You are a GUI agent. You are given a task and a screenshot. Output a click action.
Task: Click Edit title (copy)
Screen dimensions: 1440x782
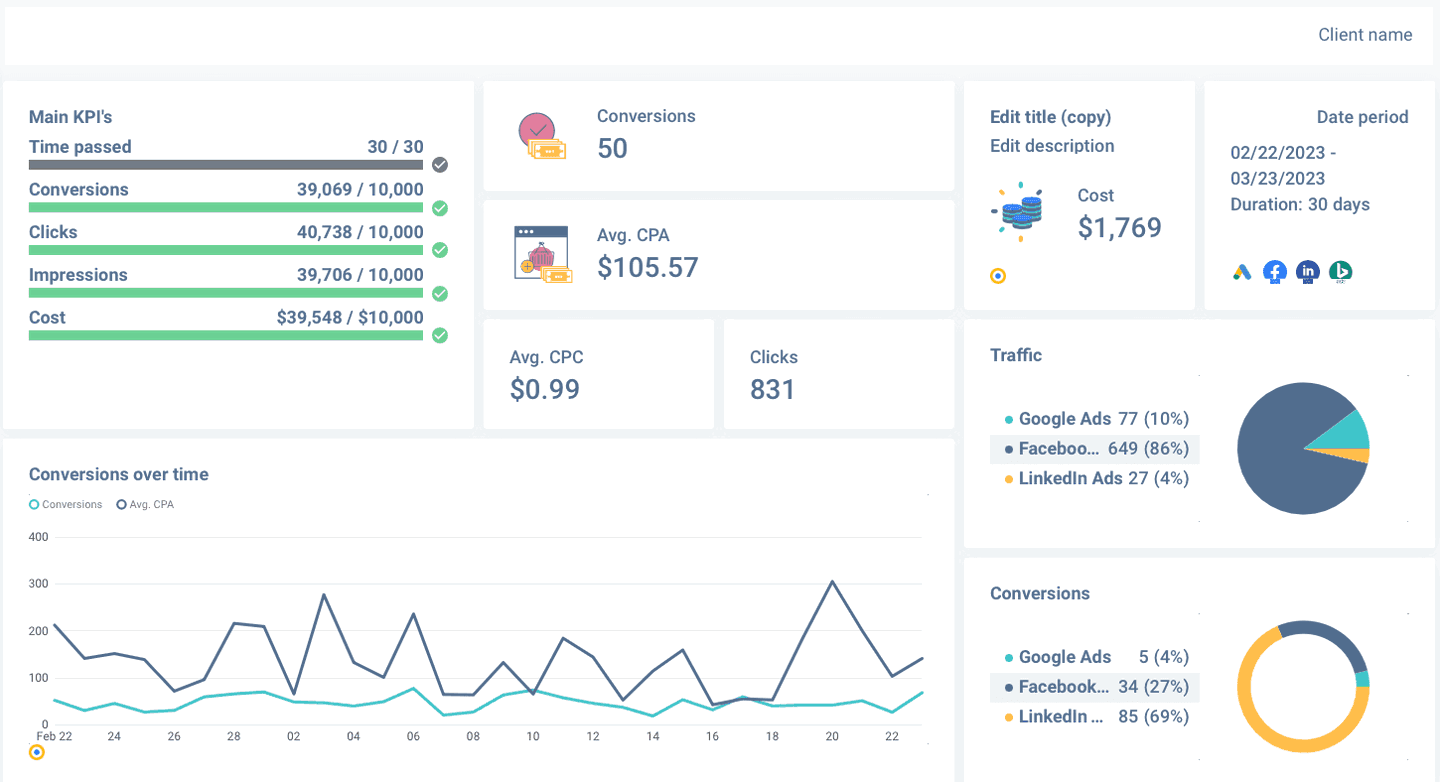coord(1050,117)
